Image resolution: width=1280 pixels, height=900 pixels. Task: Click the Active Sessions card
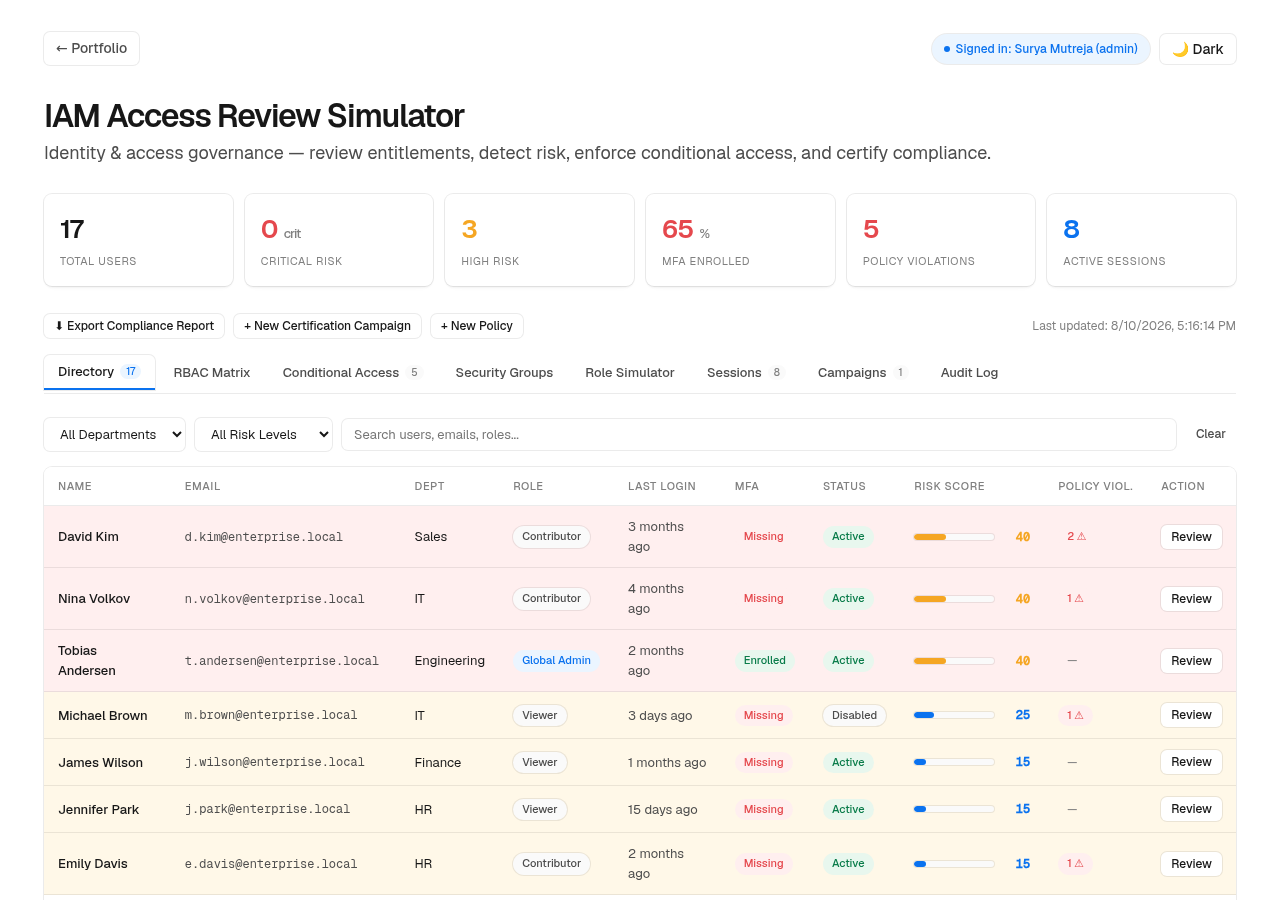[x=1141, y=240]
